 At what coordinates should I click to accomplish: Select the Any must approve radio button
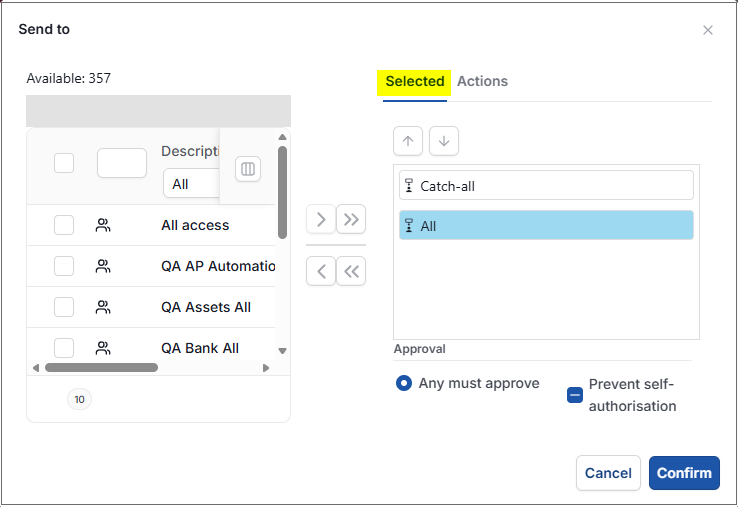click(x=404, y=383)
